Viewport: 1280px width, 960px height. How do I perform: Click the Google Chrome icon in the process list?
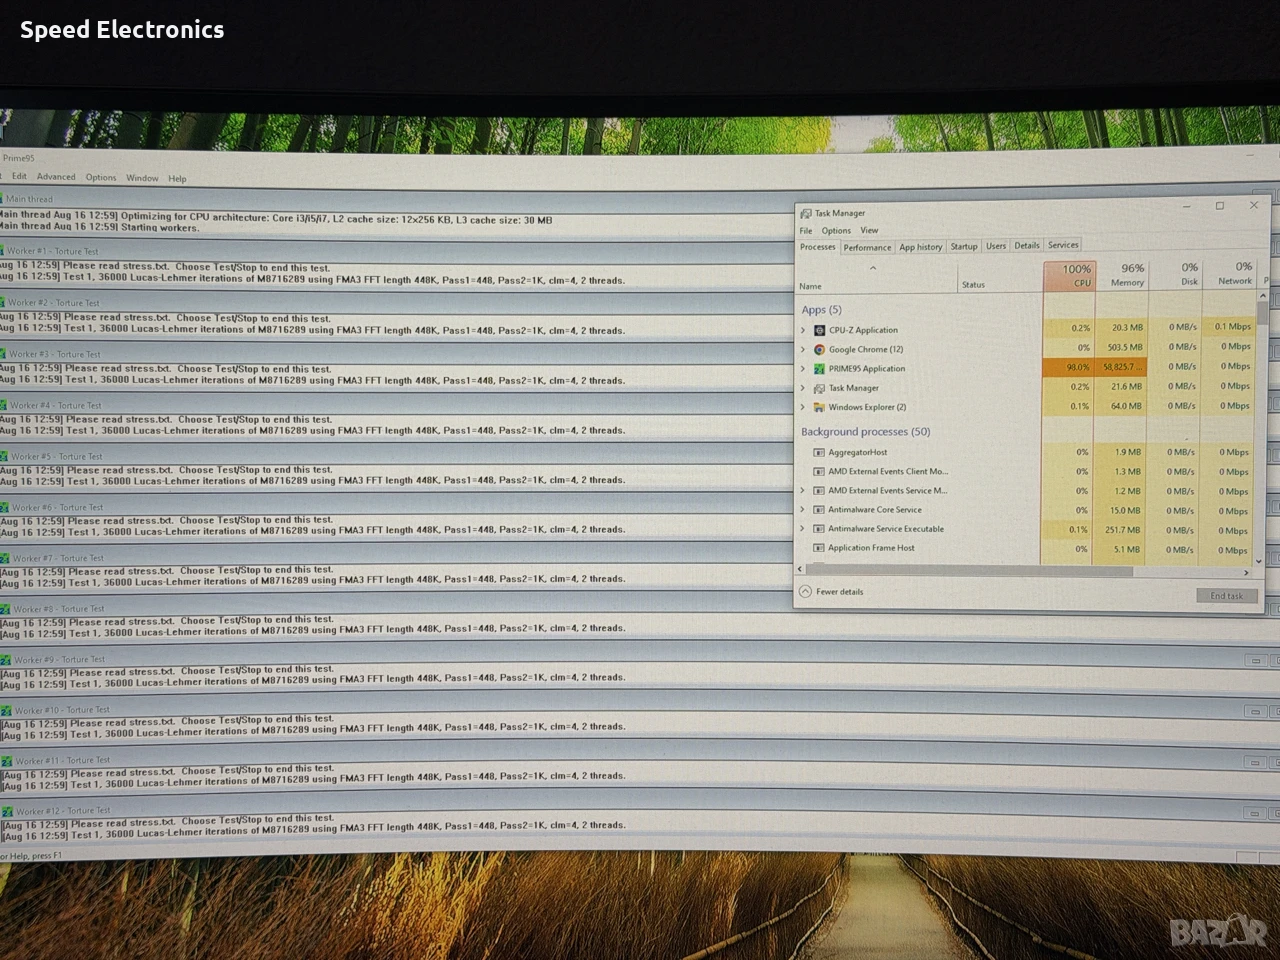(x=819, y=349)
